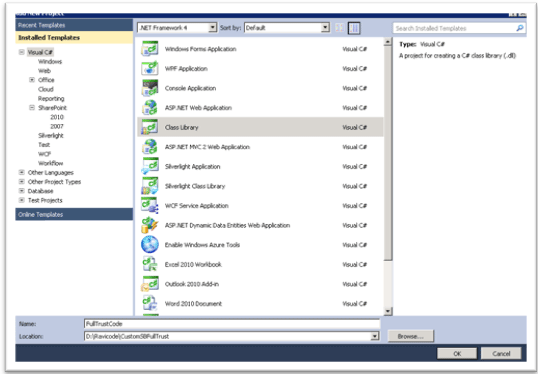Image resolution: width=538 pixels, height=374 pixels.
Task: Pick the ASP.NET Web Application icon
Action: [x=150, y=107]
